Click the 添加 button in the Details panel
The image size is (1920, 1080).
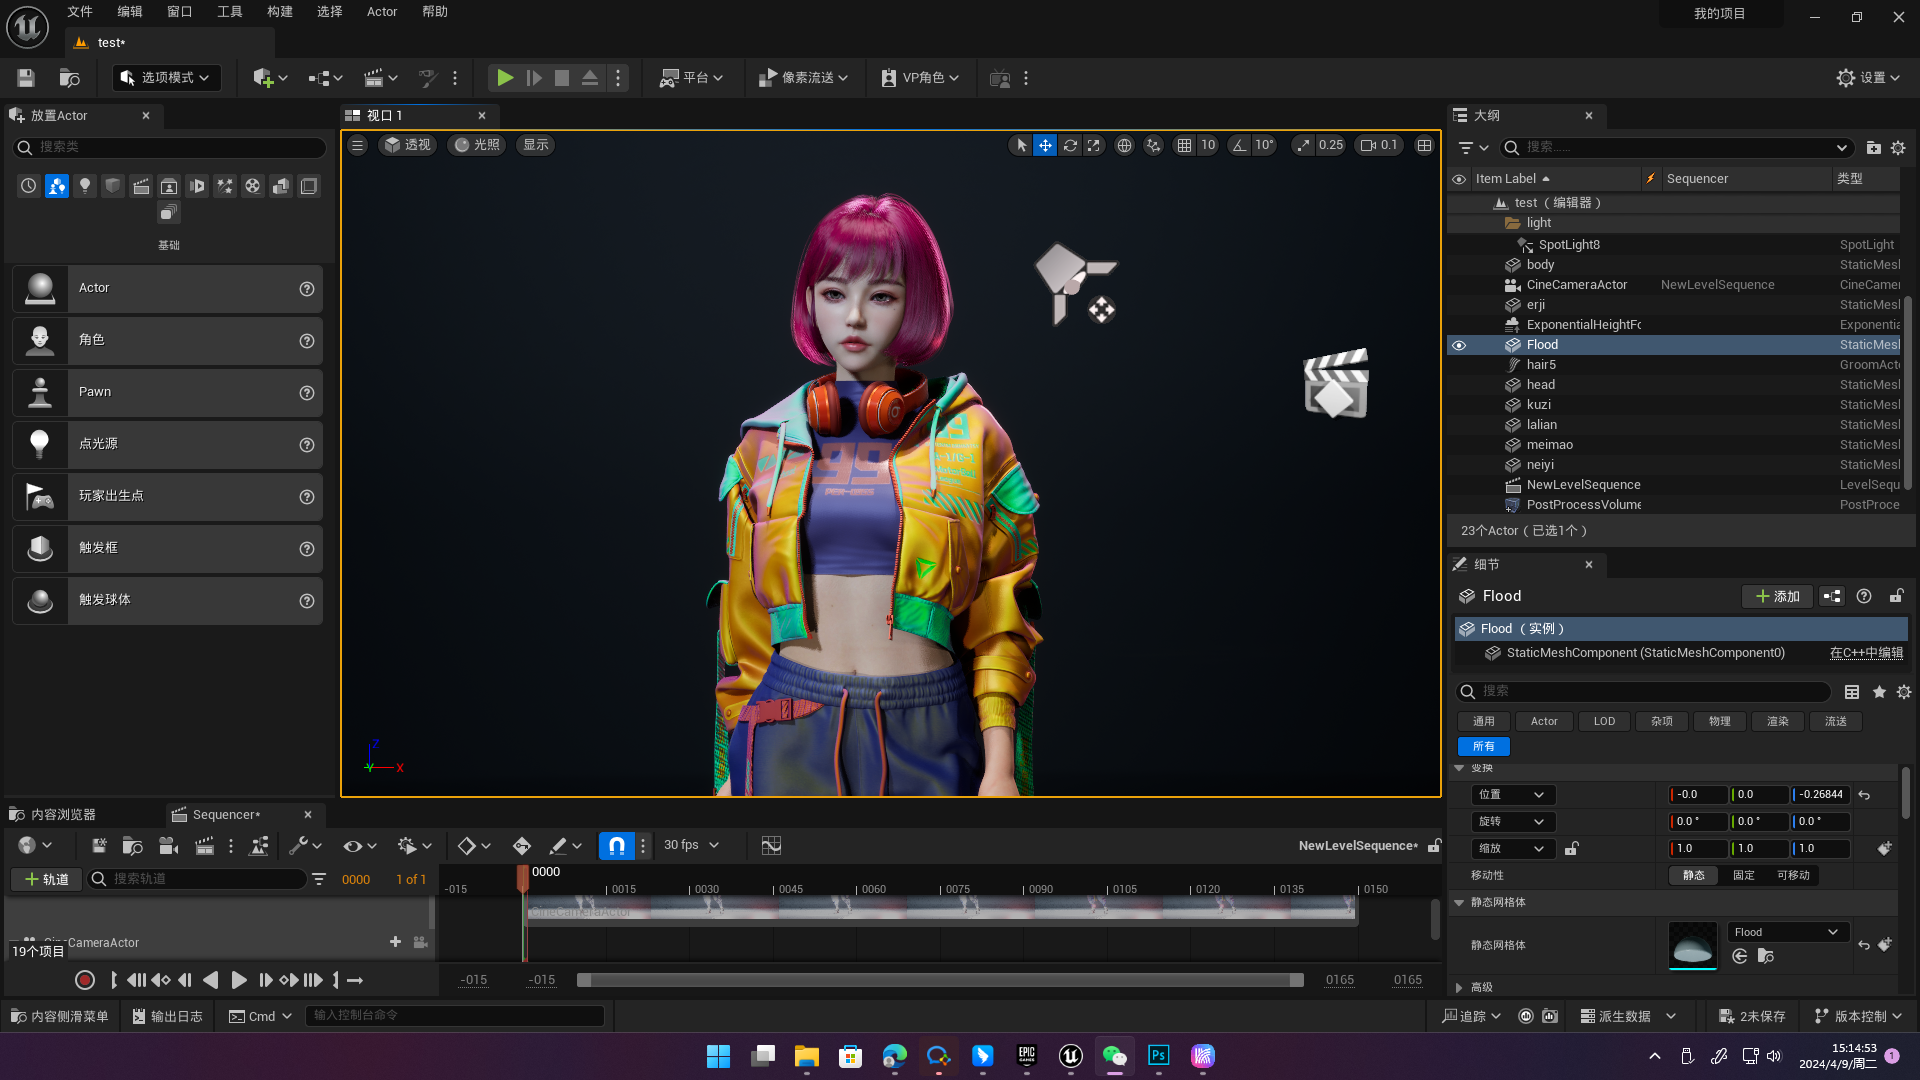tap(1777, 596)
